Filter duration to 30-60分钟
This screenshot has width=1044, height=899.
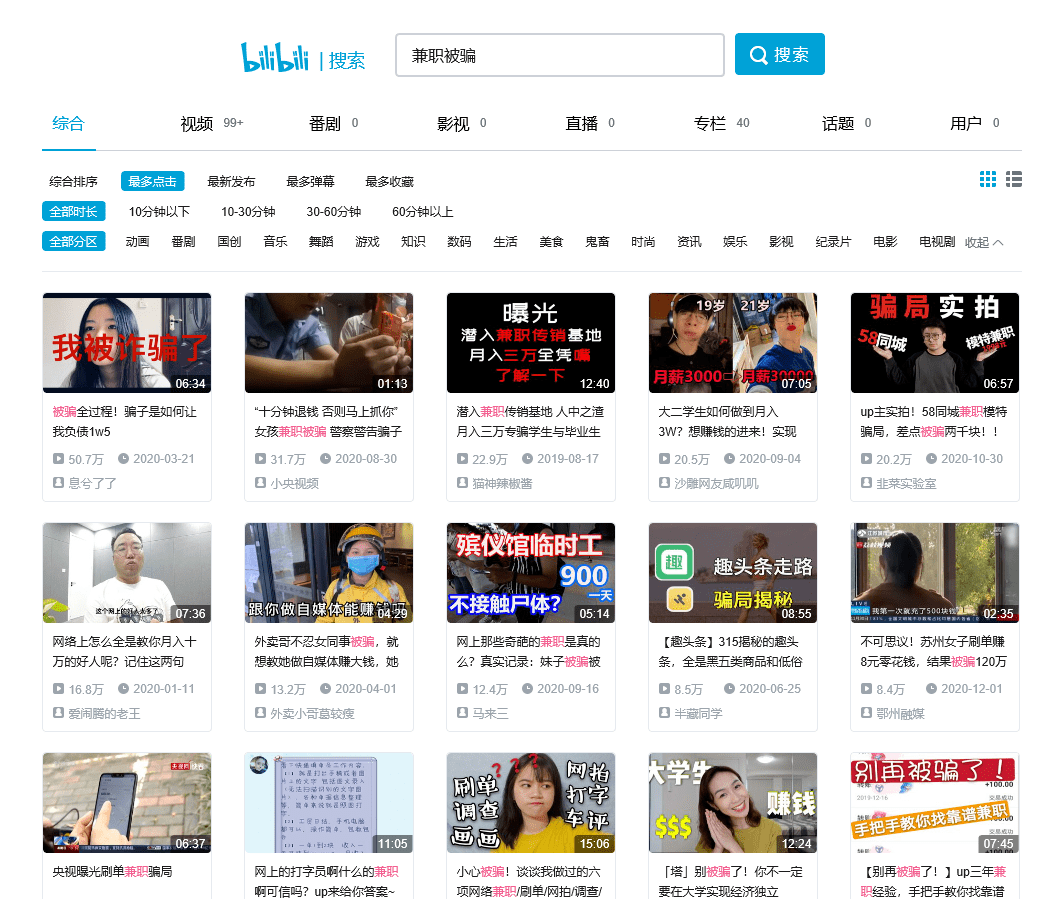coord(334,211)
